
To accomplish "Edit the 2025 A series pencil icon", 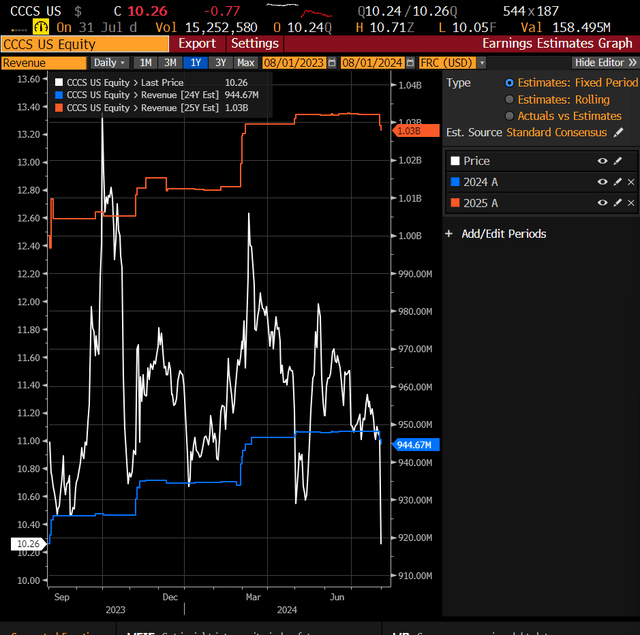I will pos(618,203).
